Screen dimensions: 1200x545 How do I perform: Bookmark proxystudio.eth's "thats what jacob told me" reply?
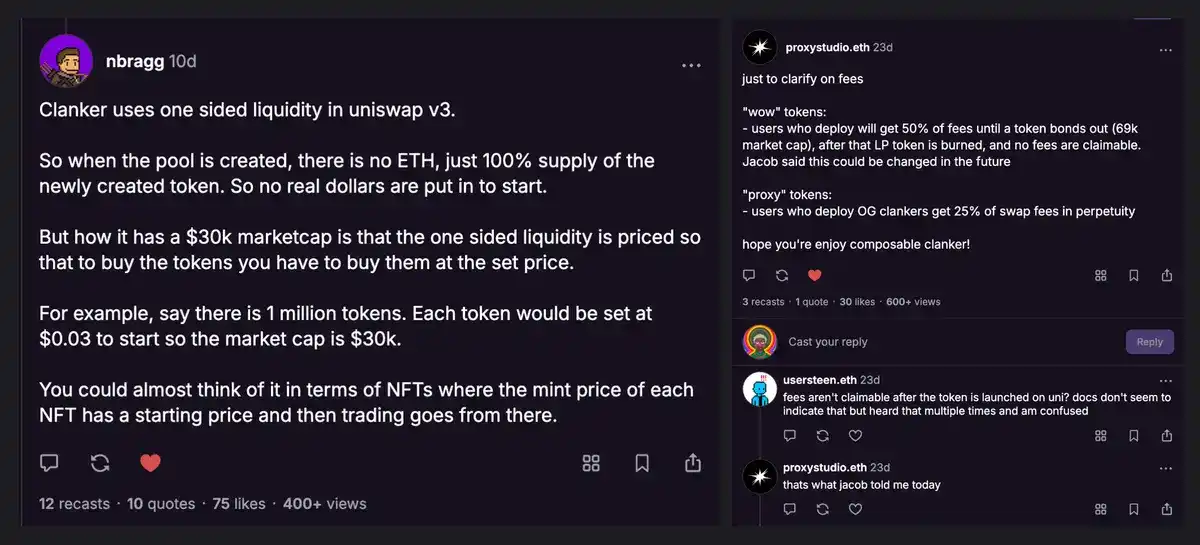pyautogui.click(x=1133, y=509)
